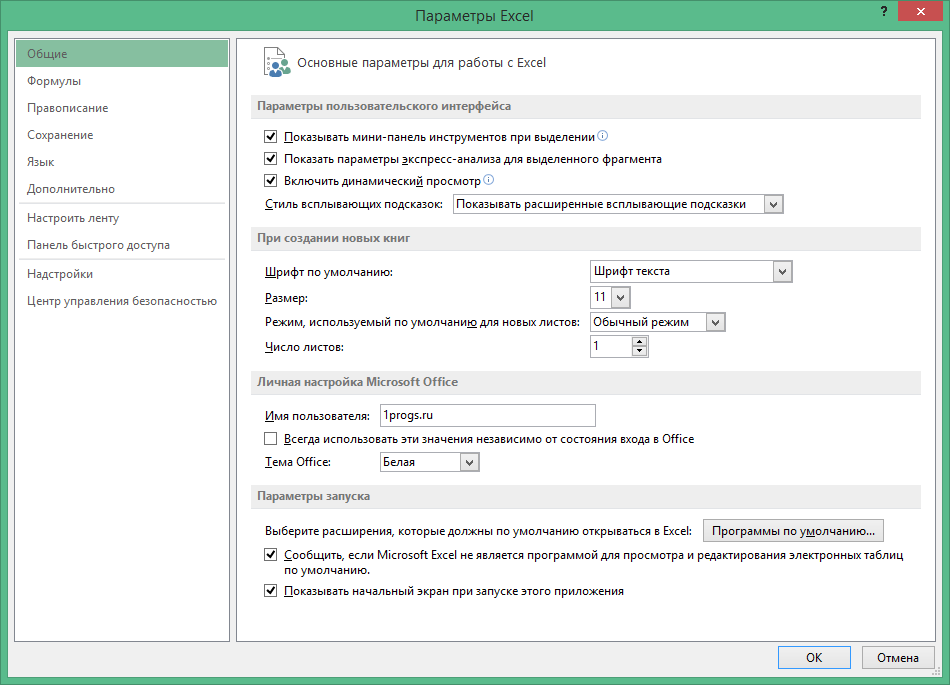950x685 pixels.
Task: Open Стиль всплывающих подсказок dropdown
Action: tap(773, 204)
